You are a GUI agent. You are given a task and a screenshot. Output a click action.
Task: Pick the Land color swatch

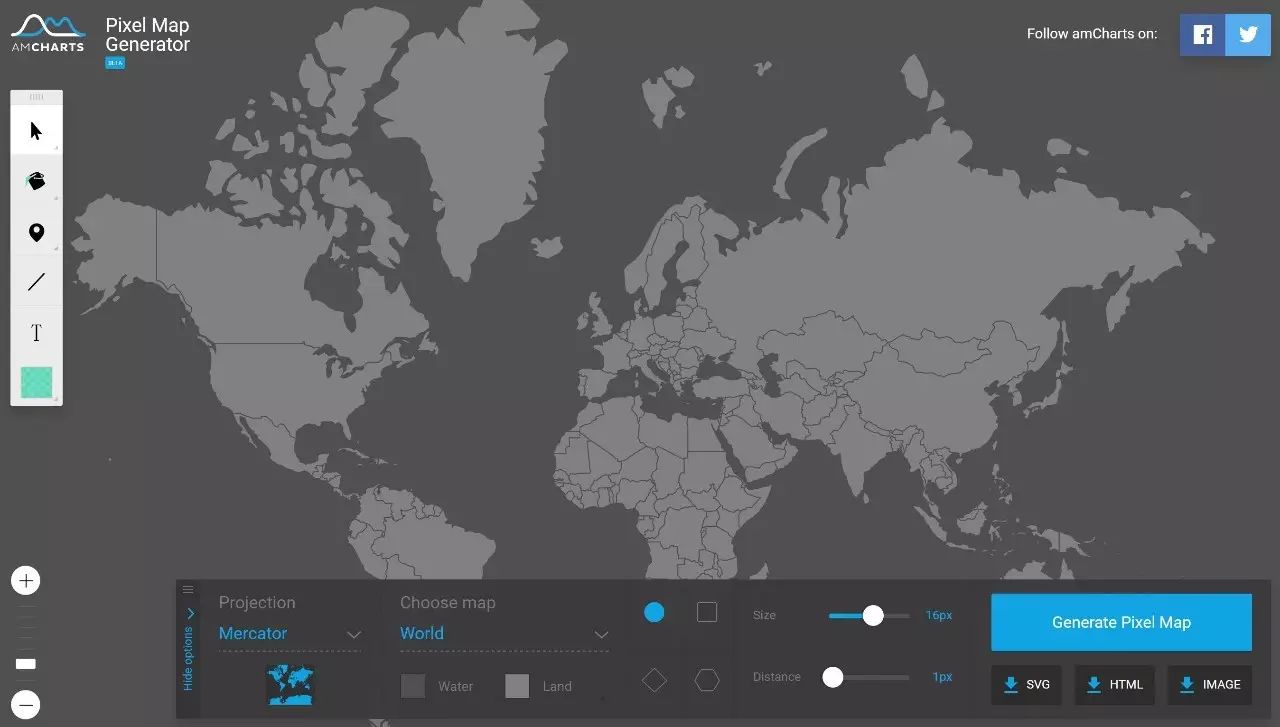(517, 686)
